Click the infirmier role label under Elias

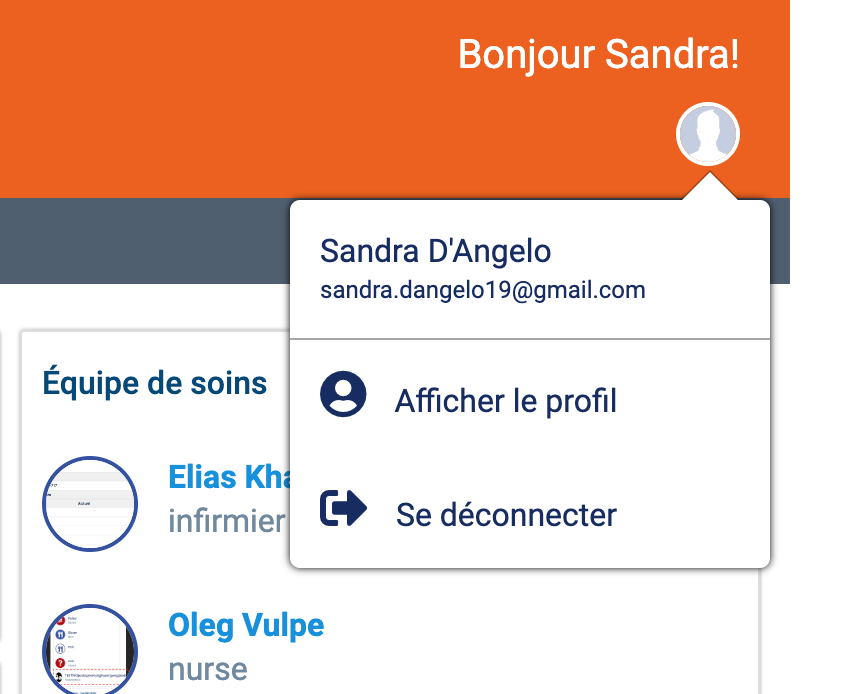[x=227, y=521]
